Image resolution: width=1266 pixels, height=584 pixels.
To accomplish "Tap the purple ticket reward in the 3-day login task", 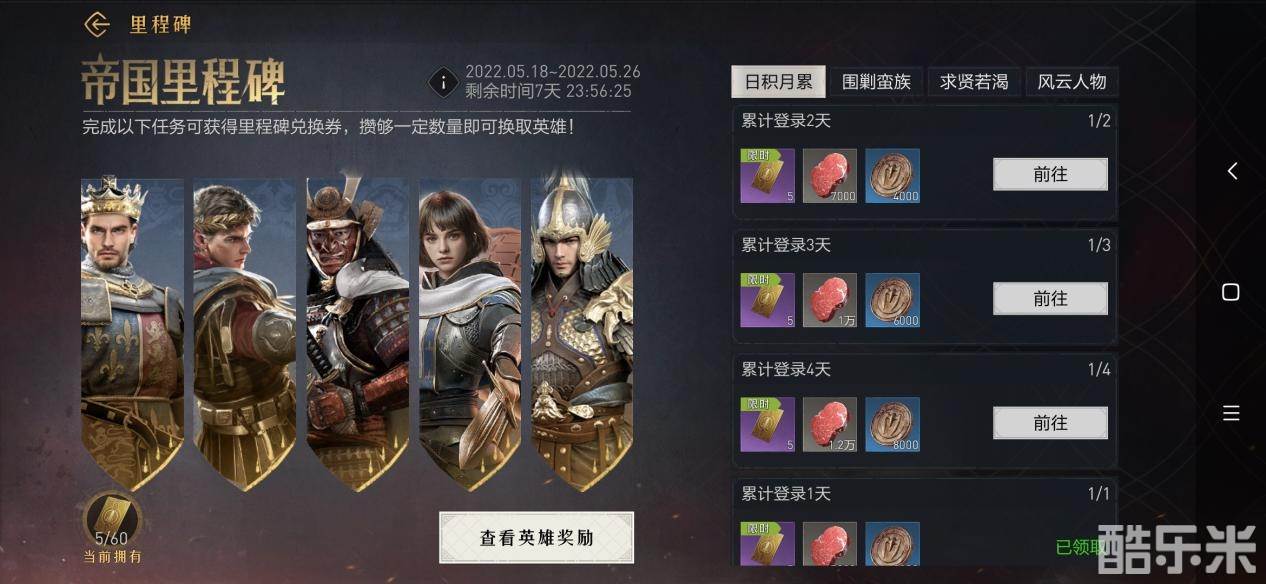I will tap(767, 300).
